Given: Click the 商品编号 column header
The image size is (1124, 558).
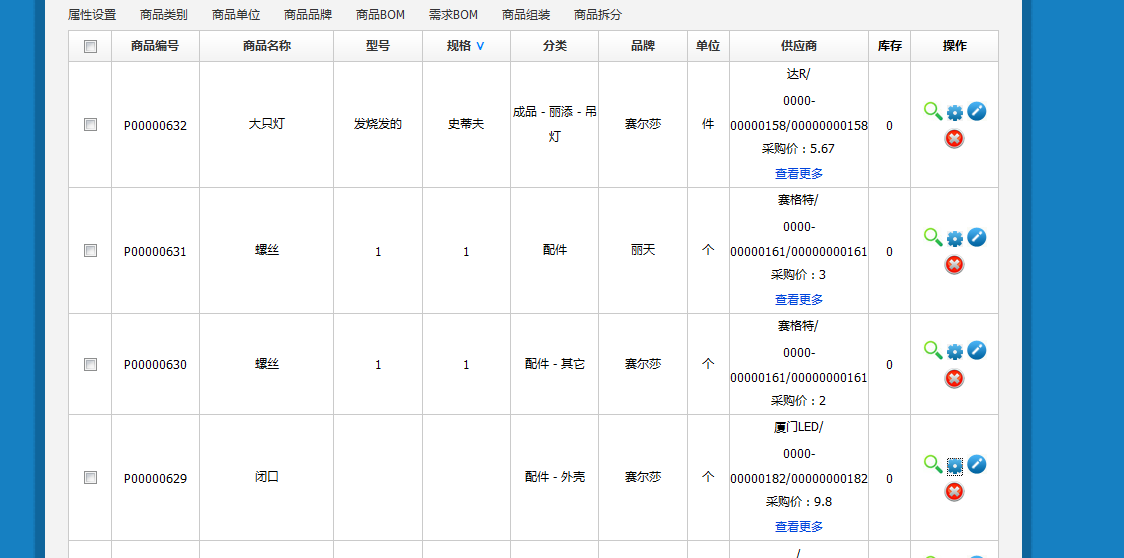Looking at the screenshot, I should (155, 46).
